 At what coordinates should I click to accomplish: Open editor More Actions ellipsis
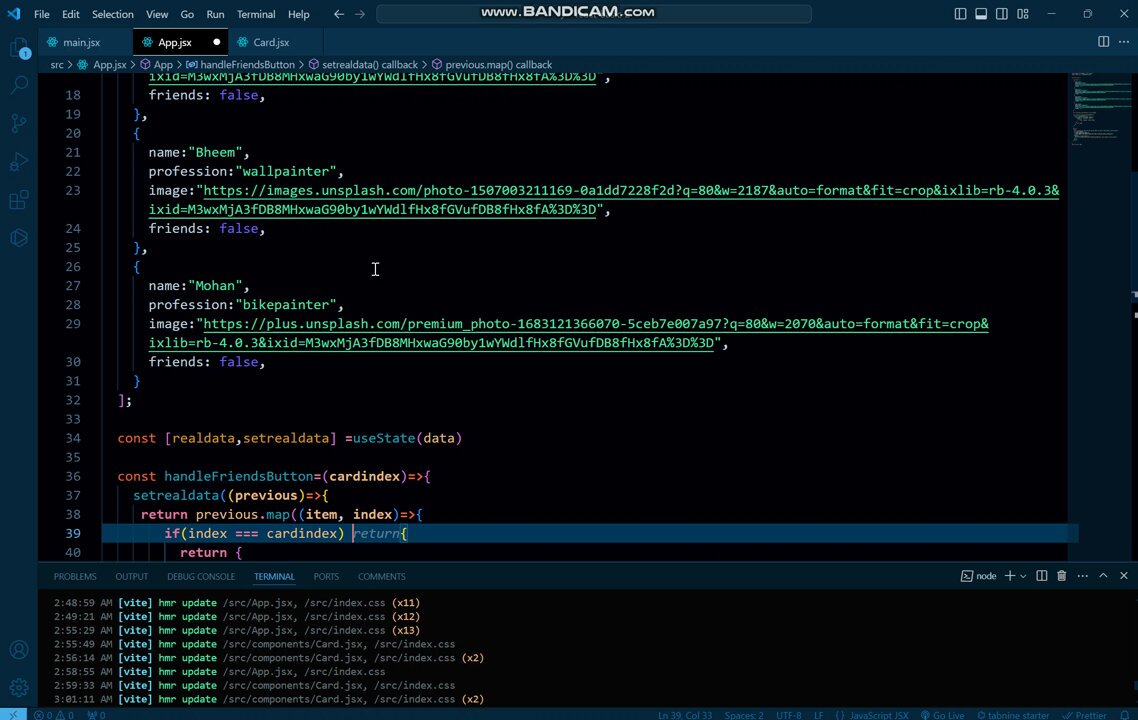click(1123, 41)
